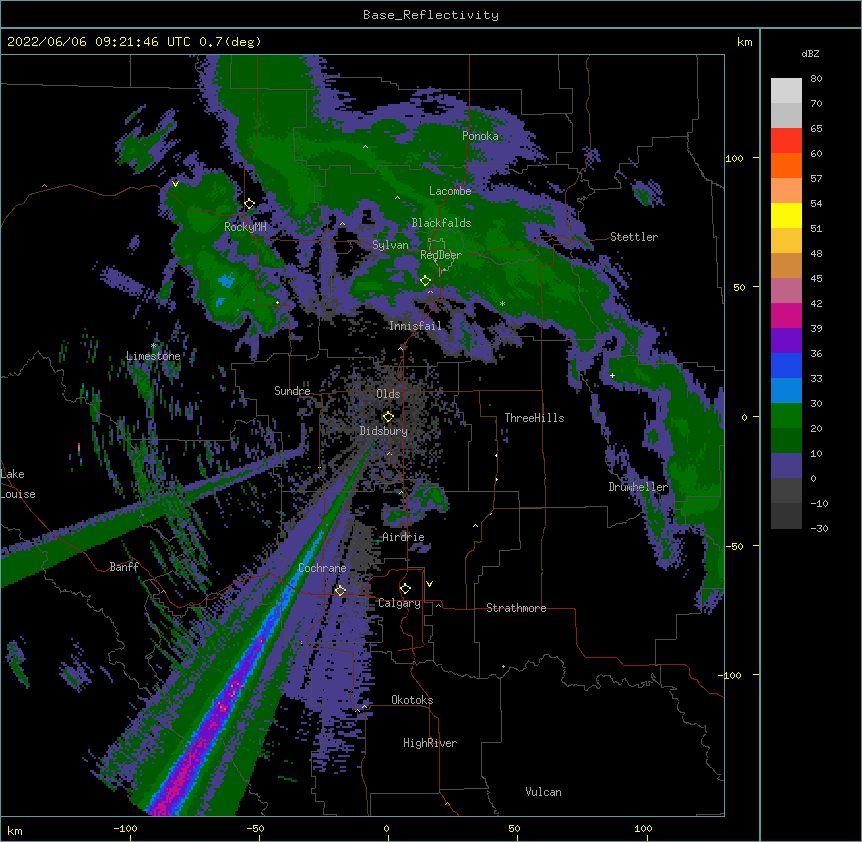Click the Okotoks town label
Viewport: 862px width, 842px height.
pyautogui.click(x=412, y=700)
